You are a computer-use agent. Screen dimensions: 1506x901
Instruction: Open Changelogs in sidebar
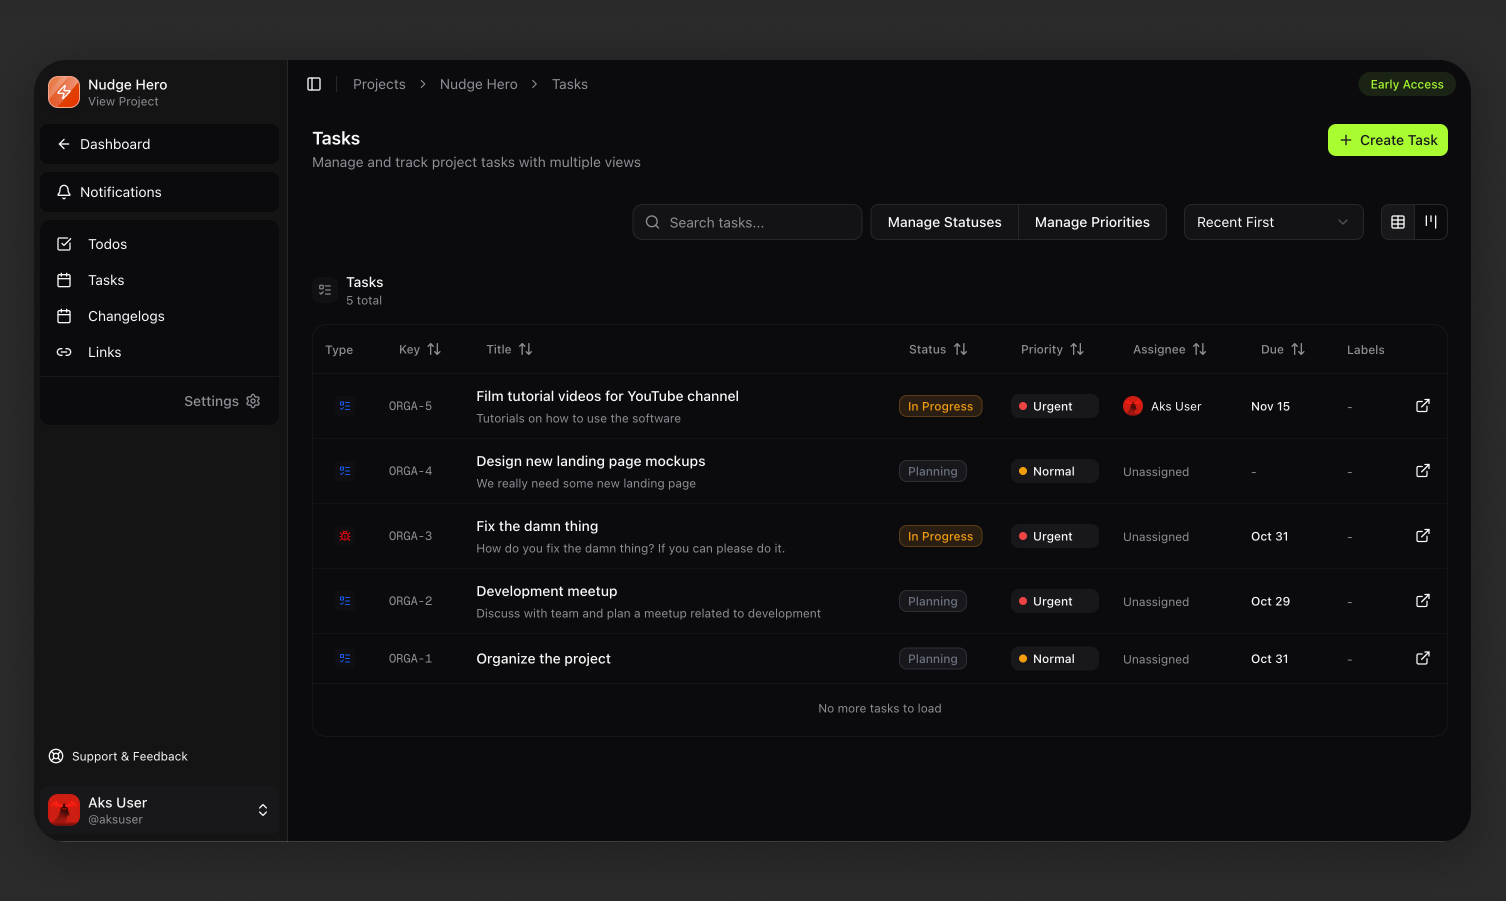[159, 316]
